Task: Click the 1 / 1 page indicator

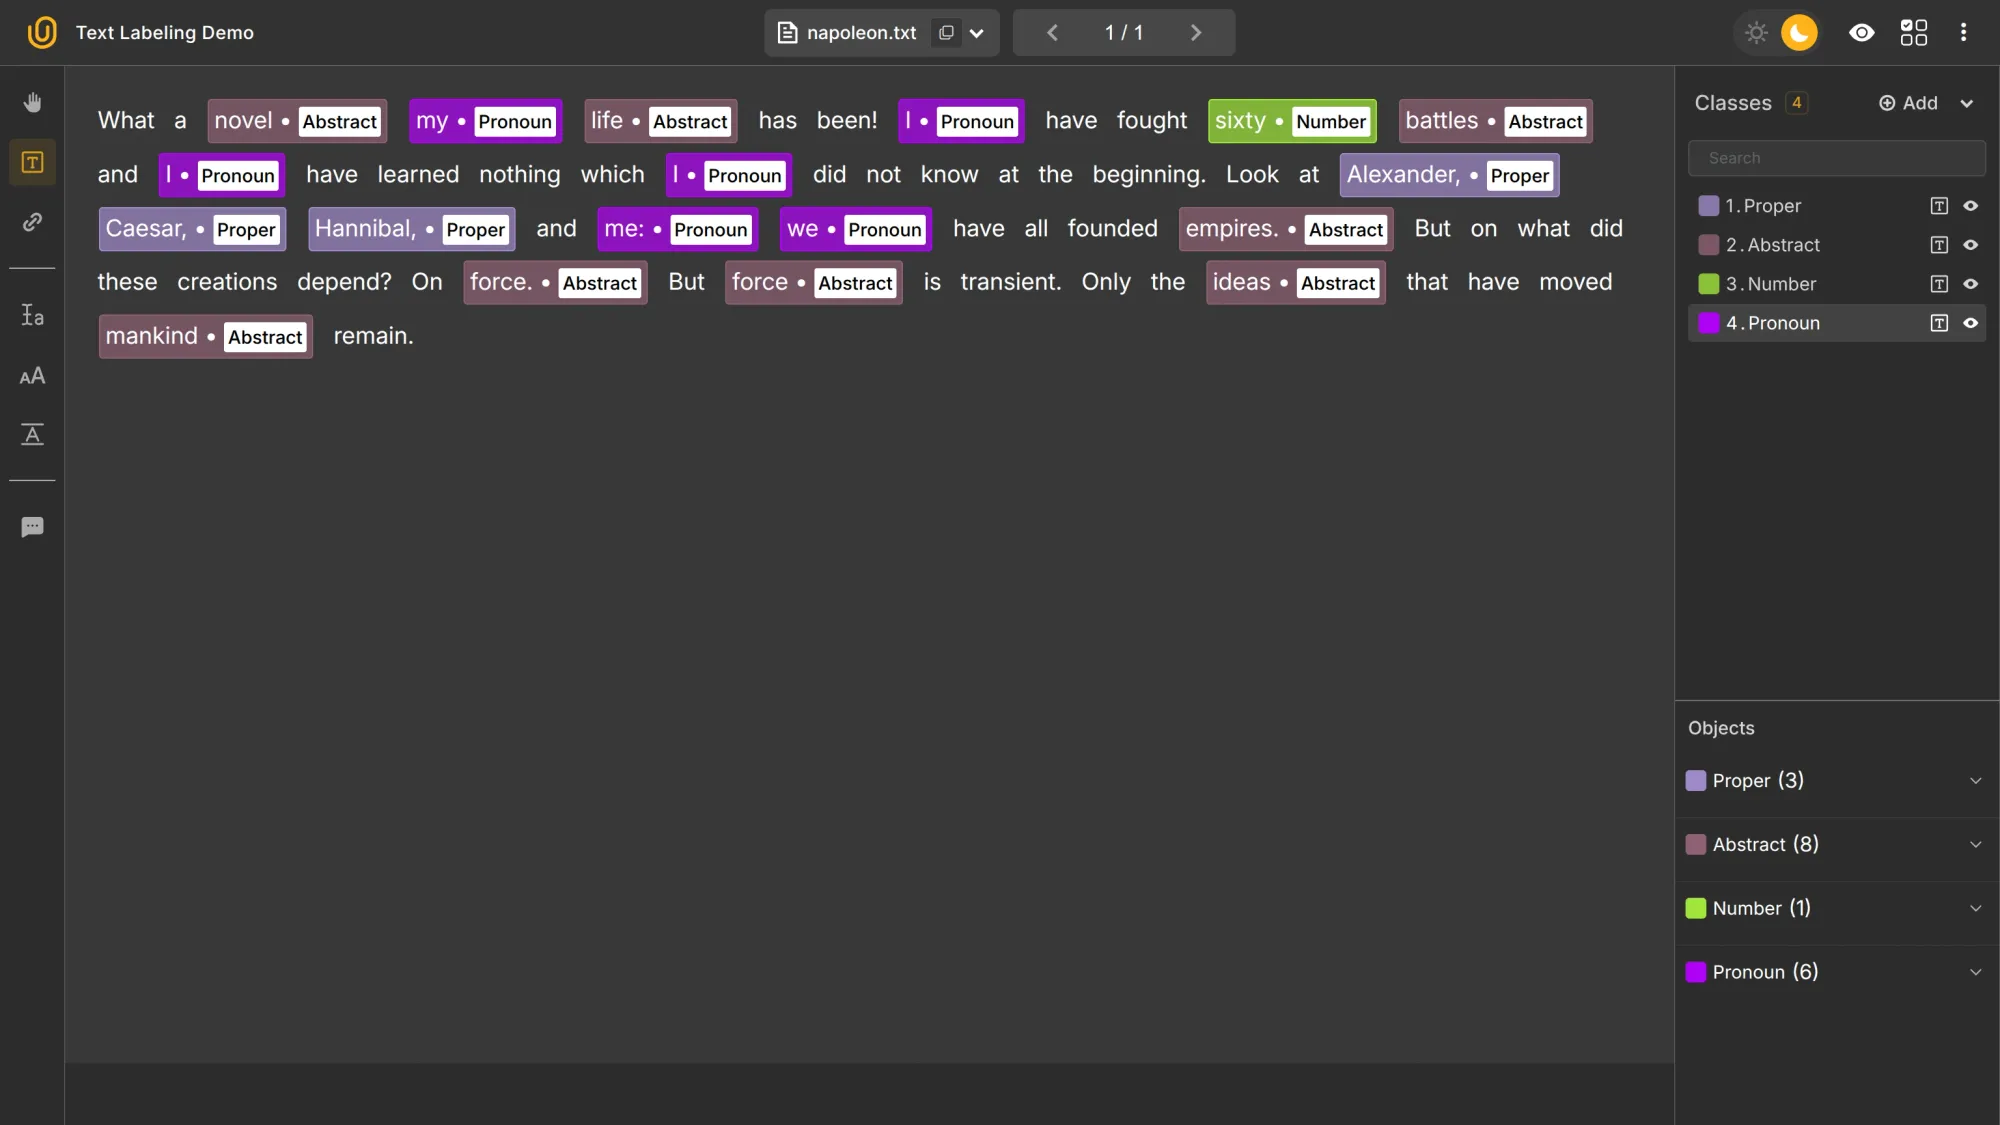Action: point(1124,33)
